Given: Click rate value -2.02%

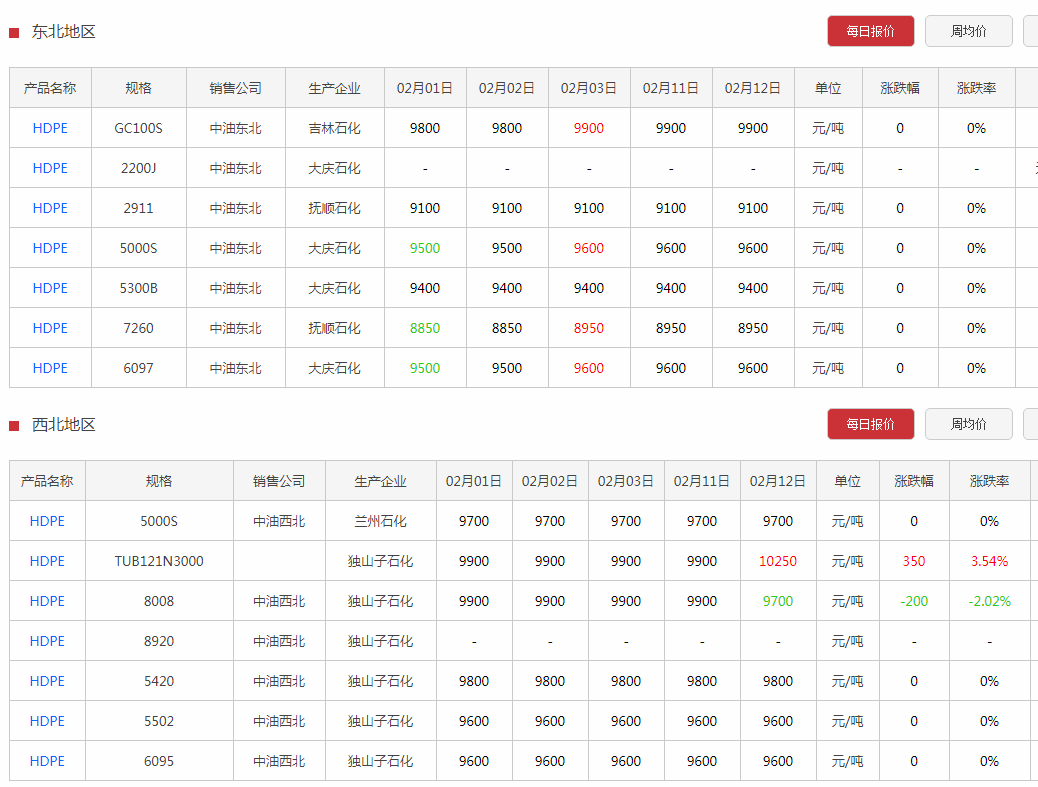Looking at the screenshot, I should pyautogui.click(x=989, y=601).
